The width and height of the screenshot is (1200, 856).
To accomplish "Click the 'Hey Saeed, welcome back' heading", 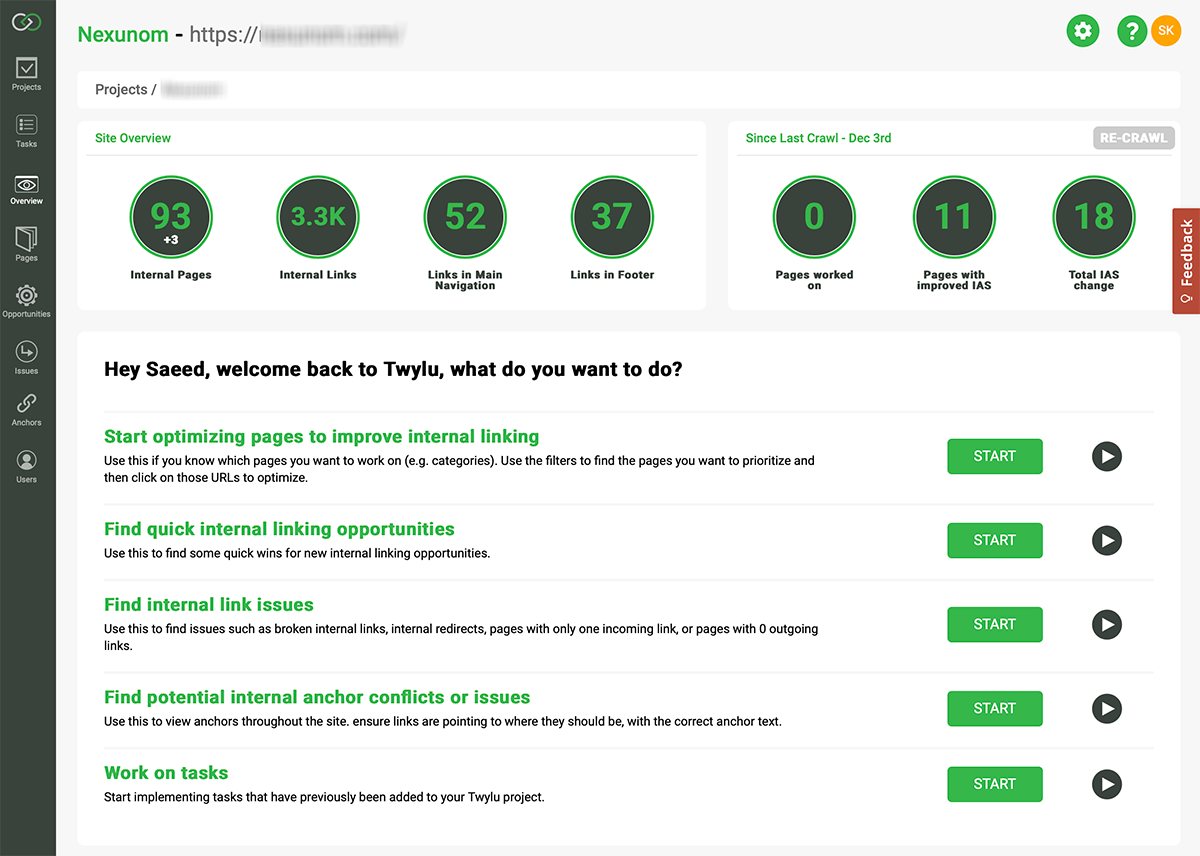I will pos(393,369).
